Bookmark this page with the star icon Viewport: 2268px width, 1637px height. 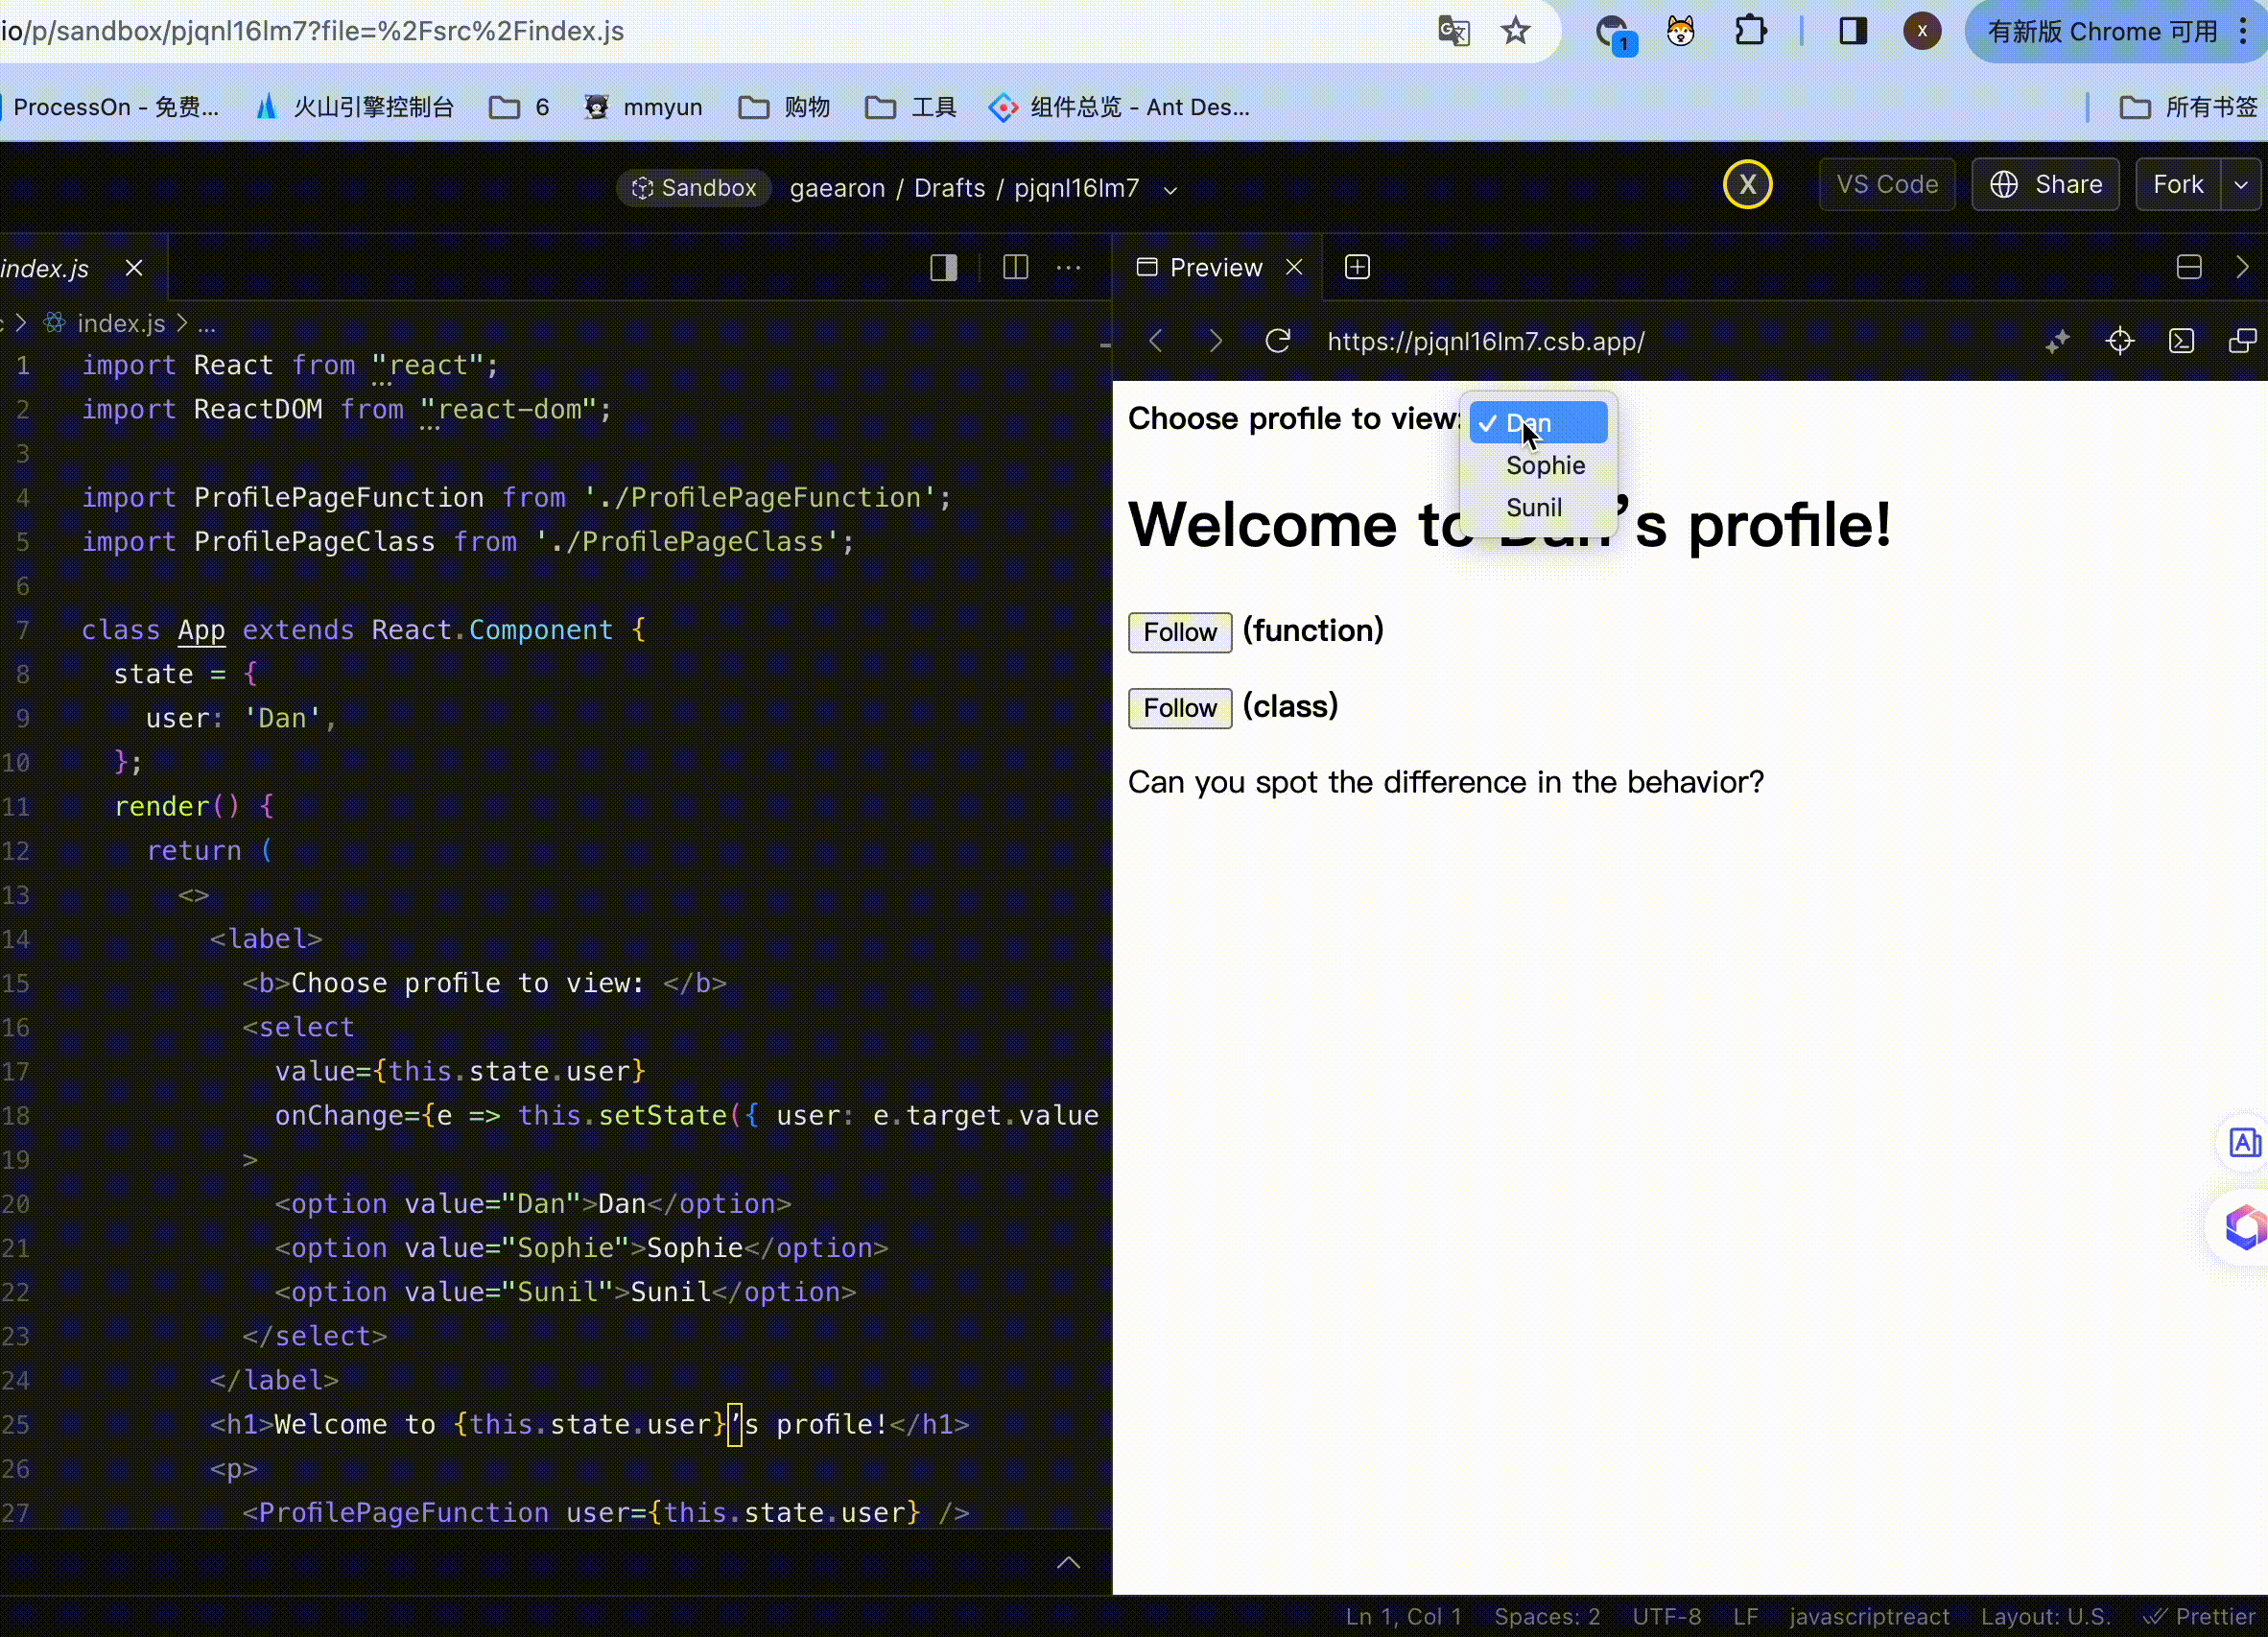(x=1515, y=31)
